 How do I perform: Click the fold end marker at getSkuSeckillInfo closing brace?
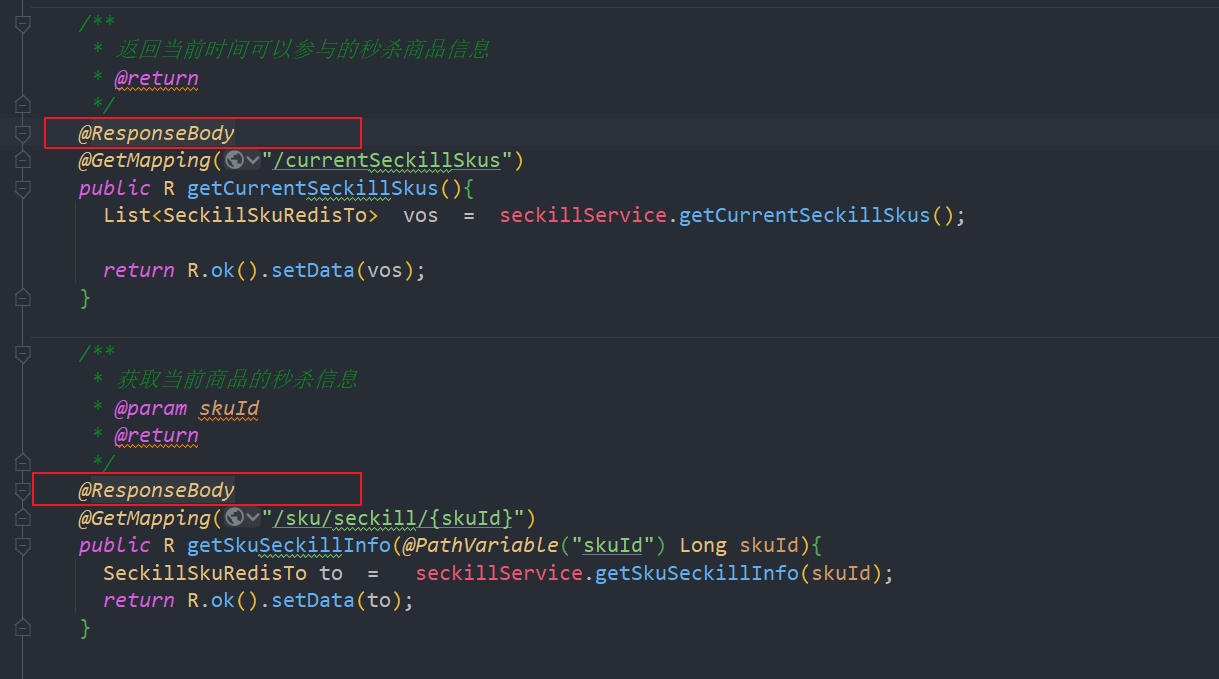[x=23, y=628]
